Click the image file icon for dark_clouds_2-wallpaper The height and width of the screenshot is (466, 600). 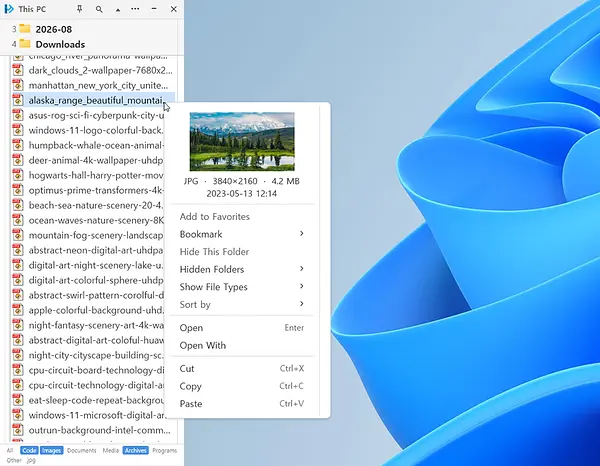click(x=18, y=70)
